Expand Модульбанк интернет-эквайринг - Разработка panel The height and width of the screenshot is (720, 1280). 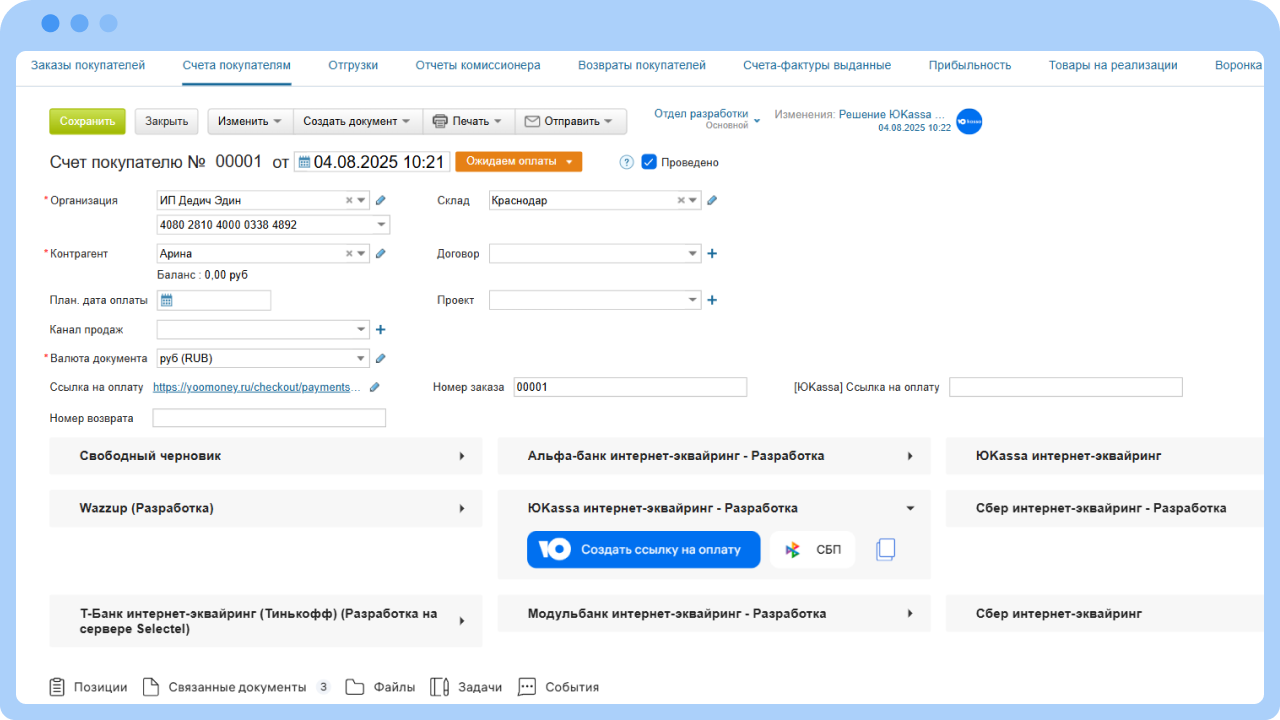point(714,614)
